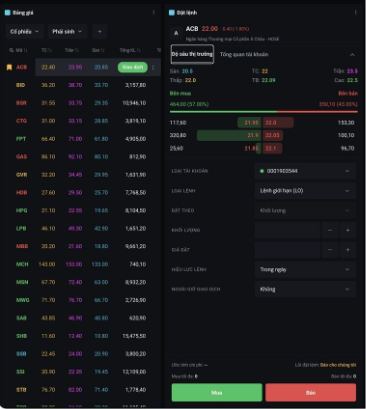Click the Bảng giá panel square icon
This screenshot has height=409, width=366.
click(x=7, y=13)
